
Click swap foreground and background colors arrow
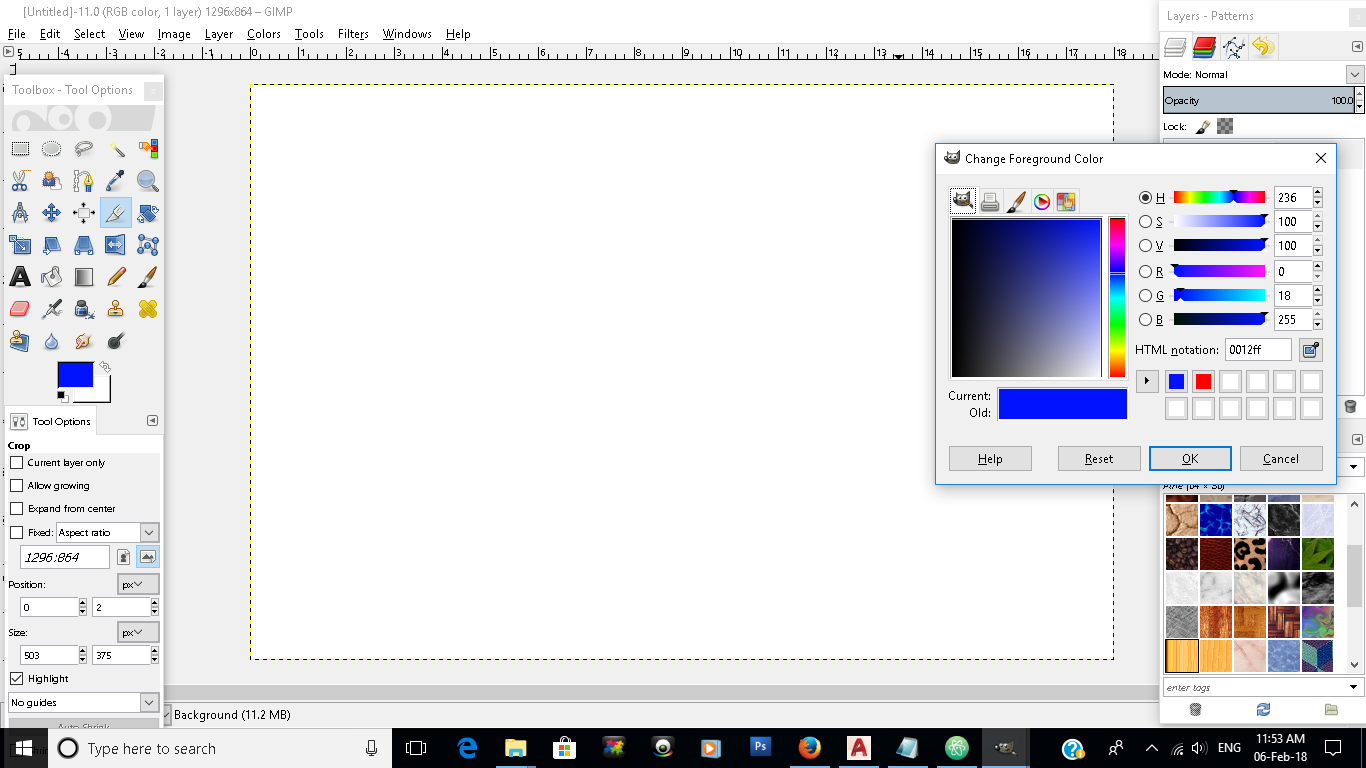coord(105,367)
